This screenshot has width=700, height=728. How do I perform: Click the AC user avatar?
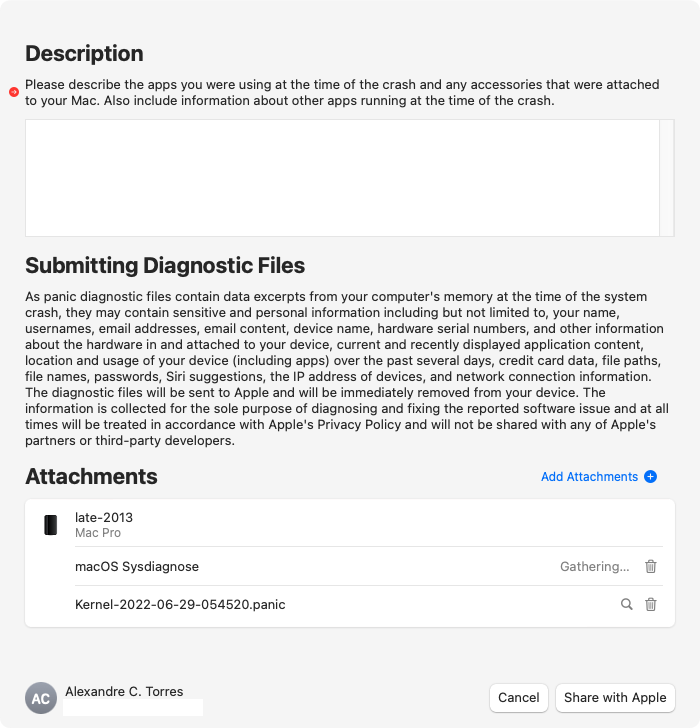coord(41,698)
